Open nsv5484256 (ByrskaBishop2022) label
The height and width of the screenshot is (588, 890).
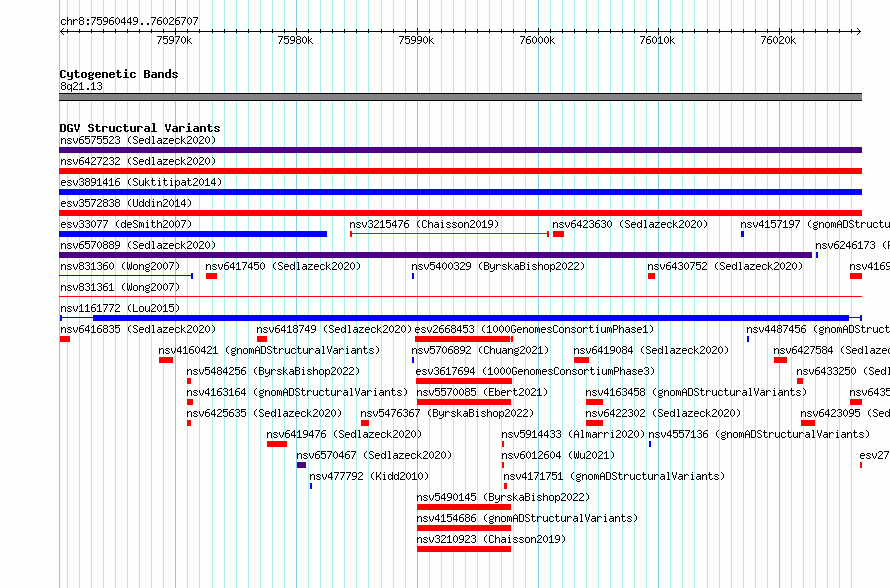click(x=273, y=371)
